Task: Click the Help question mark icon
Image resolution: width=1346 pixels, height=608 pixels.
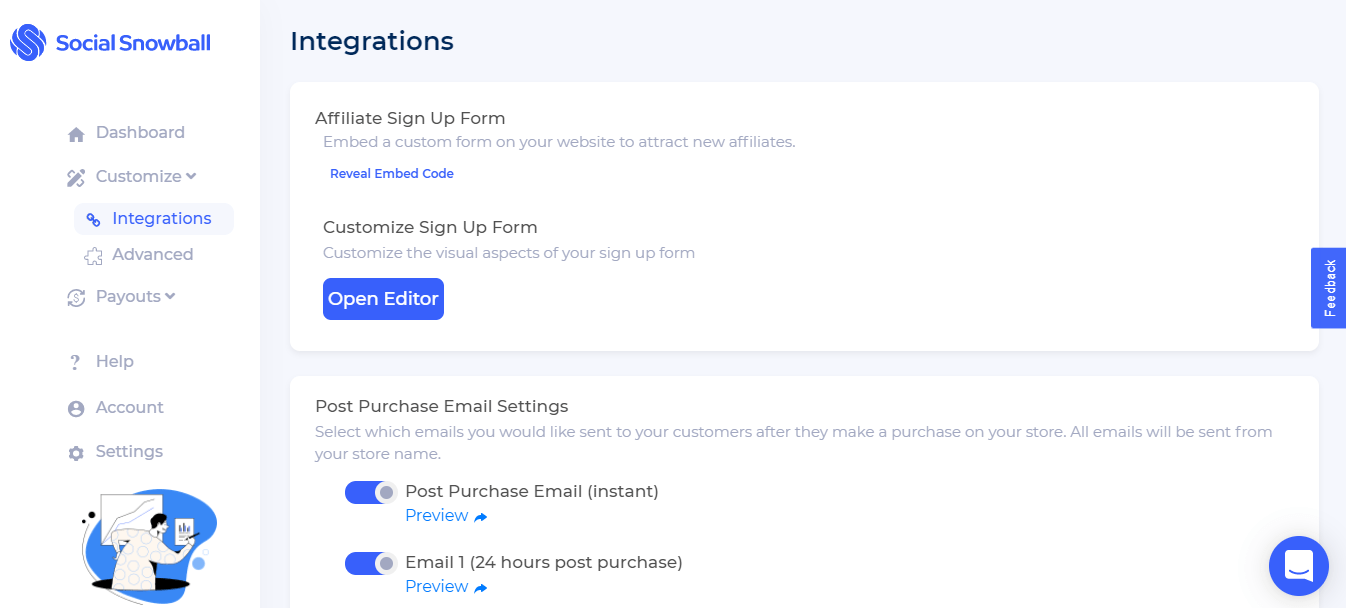Action: 75,362
